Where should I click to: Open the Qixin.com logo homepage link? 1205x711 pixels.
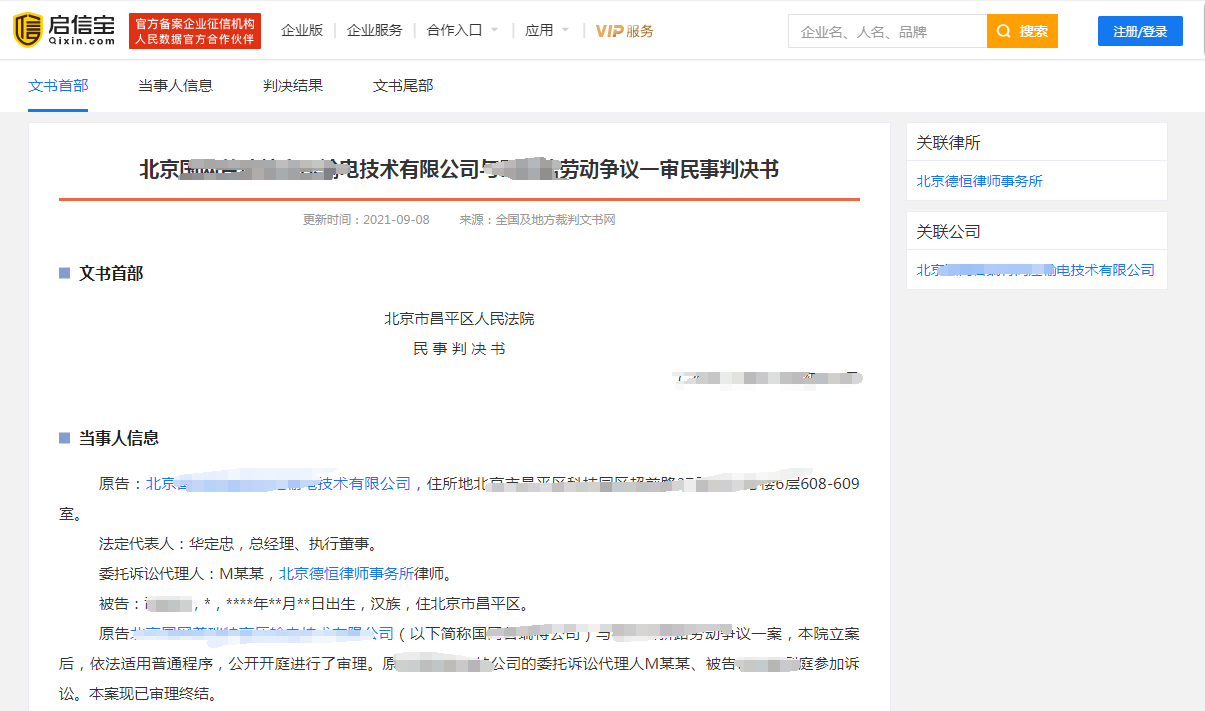pos(64,30)
